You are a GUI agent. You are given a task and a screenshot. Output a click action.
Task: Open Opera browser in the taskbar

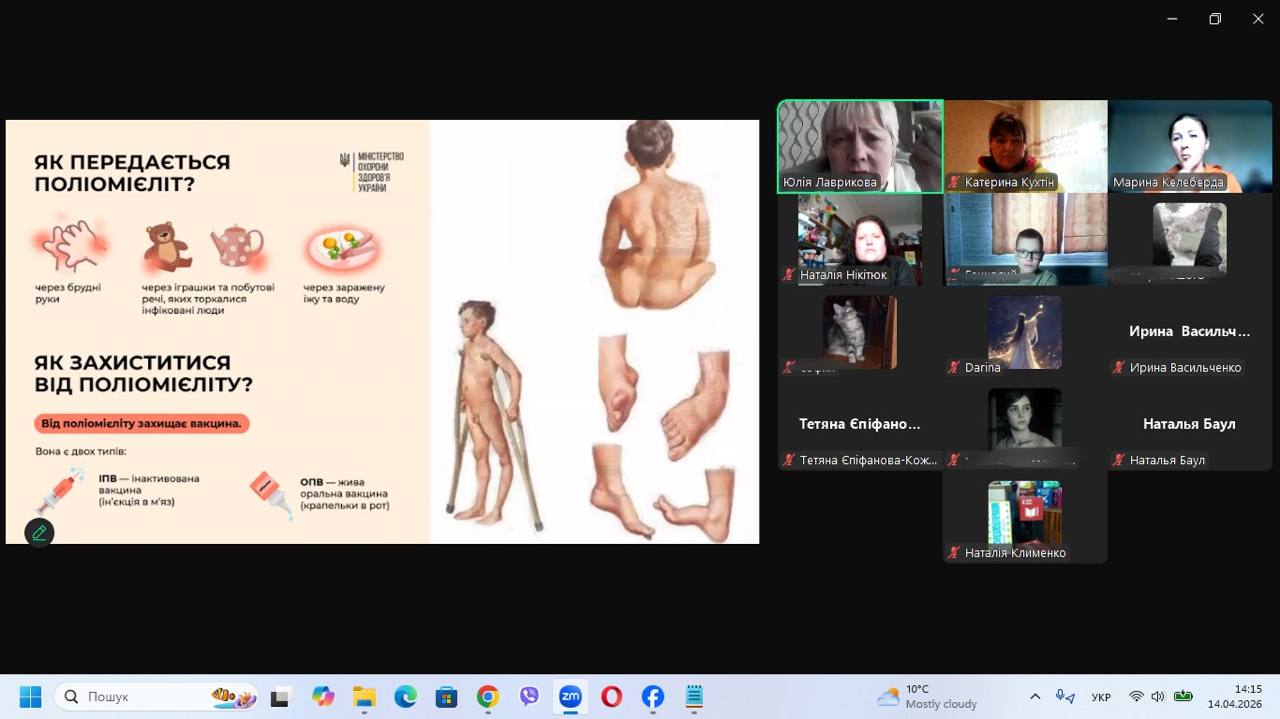pyautogui.click(x=611, y=697)
